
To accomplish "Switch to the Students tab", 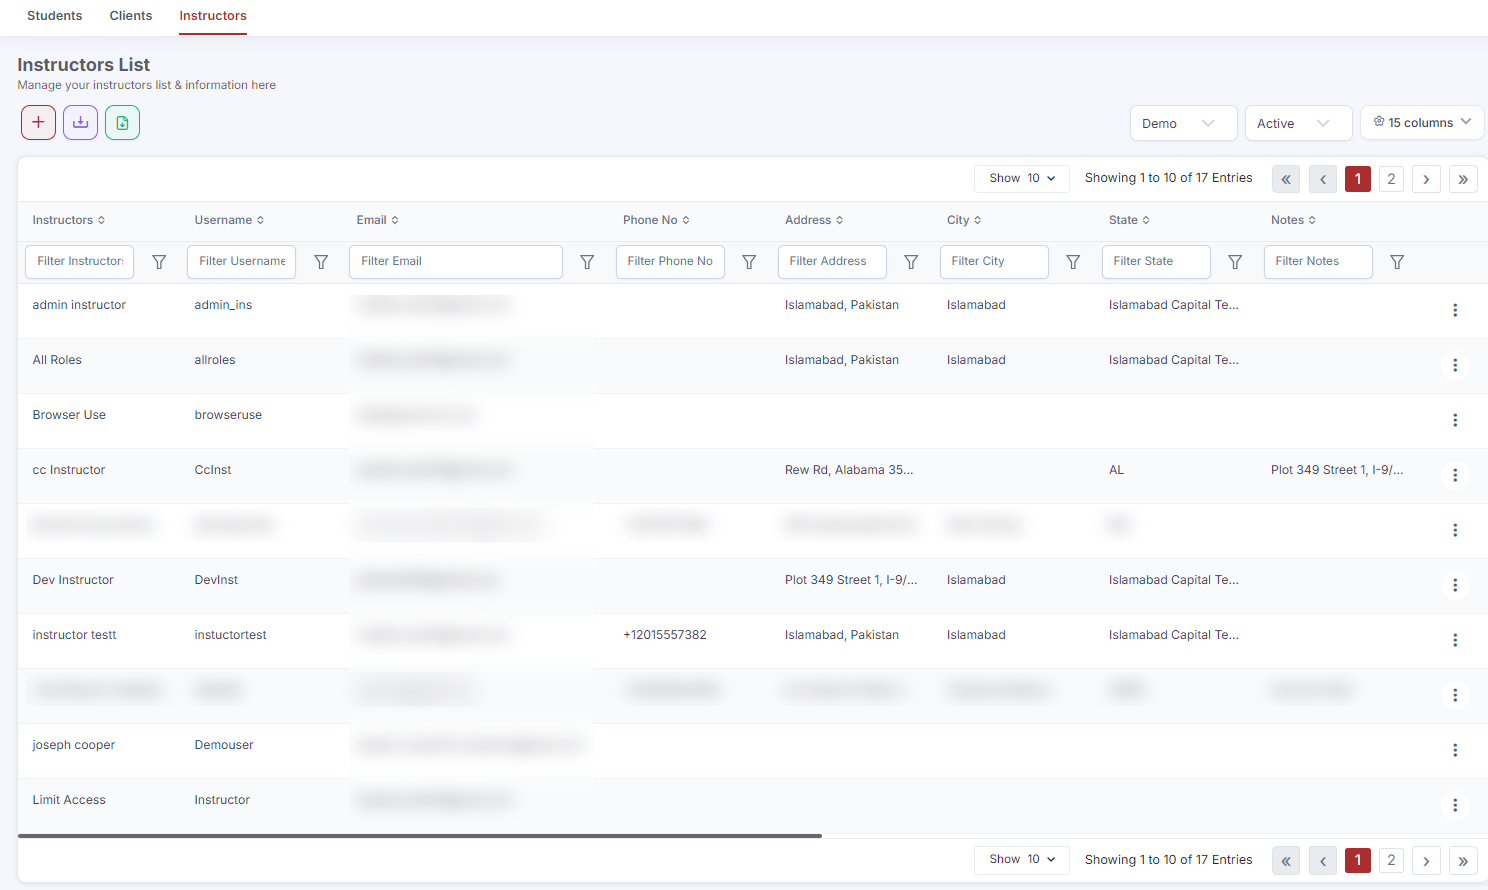I will coord(55,16).
